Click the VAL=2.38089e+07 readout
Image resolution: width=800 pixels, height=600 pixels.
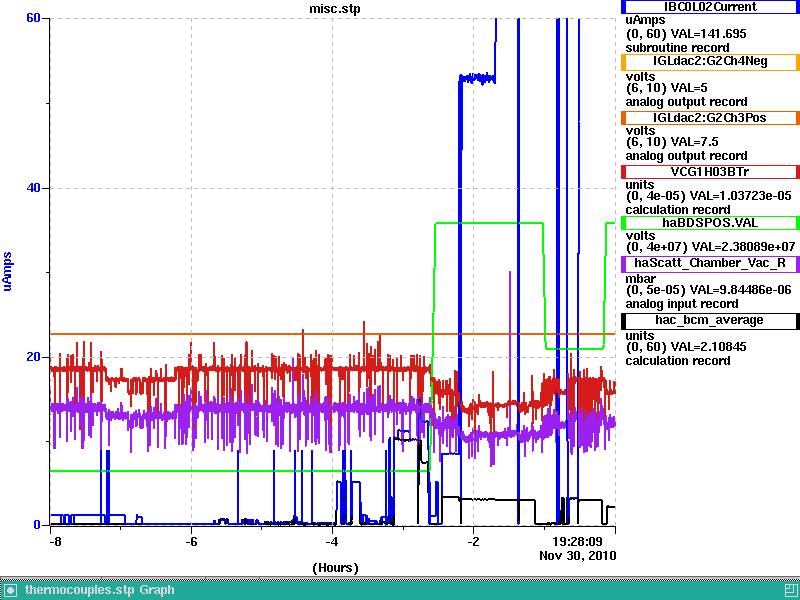coord(744,247)
